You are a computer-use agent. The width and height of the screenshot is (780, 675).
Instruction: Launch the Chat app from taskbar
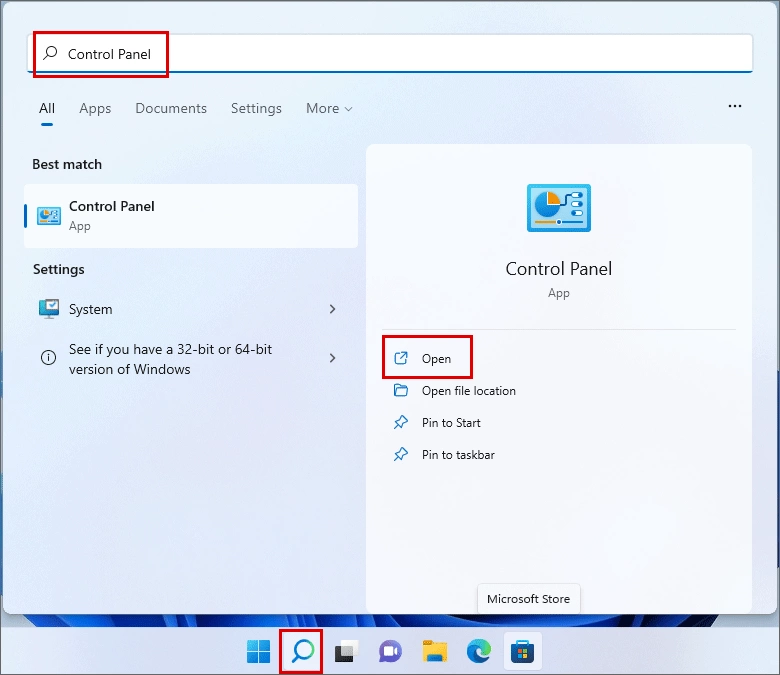(x=390, y=652)
